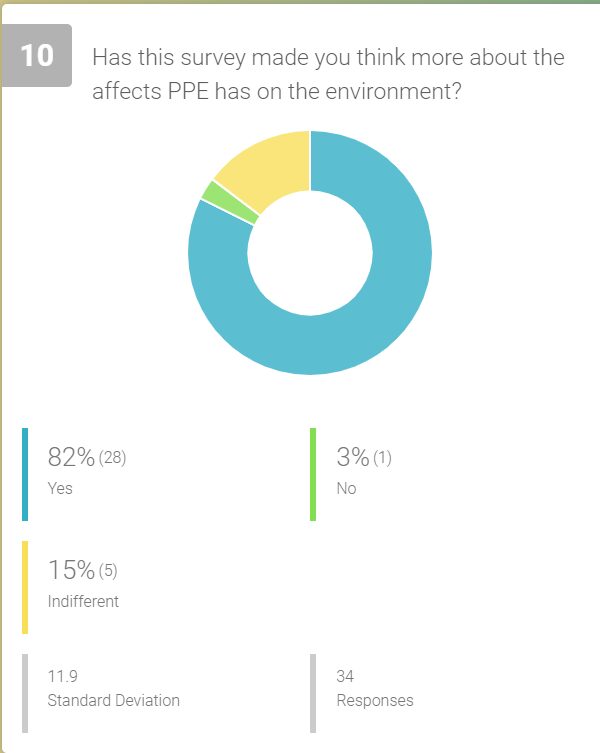The image size is (600, 753).
Task: Click the 34 responses count
Action: coord(346,677)
